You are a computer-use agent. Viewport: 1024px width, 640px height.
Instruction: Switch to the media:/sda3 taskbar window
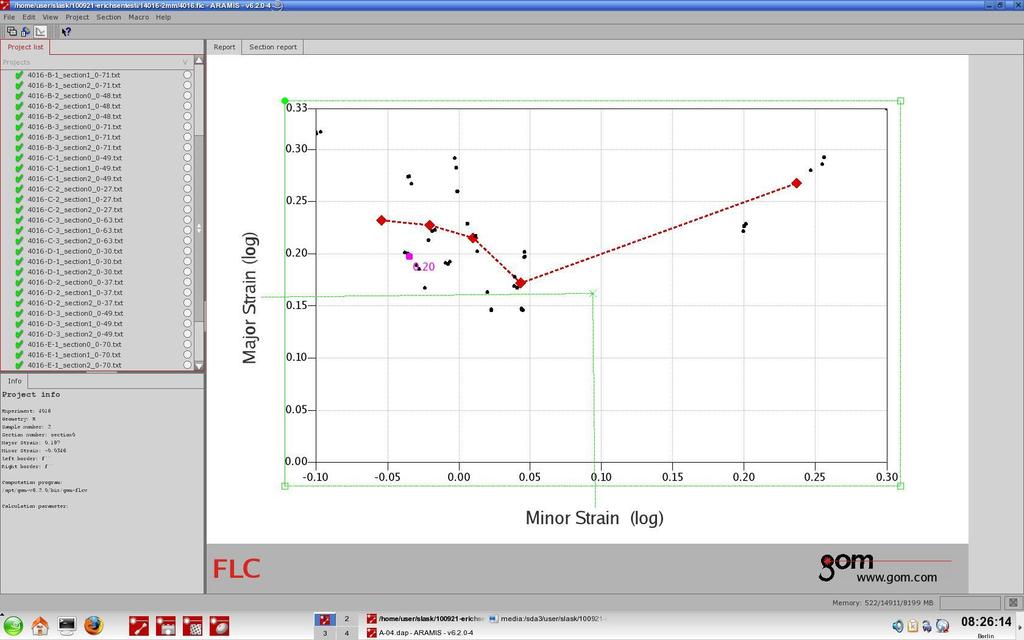click(549, 618)
